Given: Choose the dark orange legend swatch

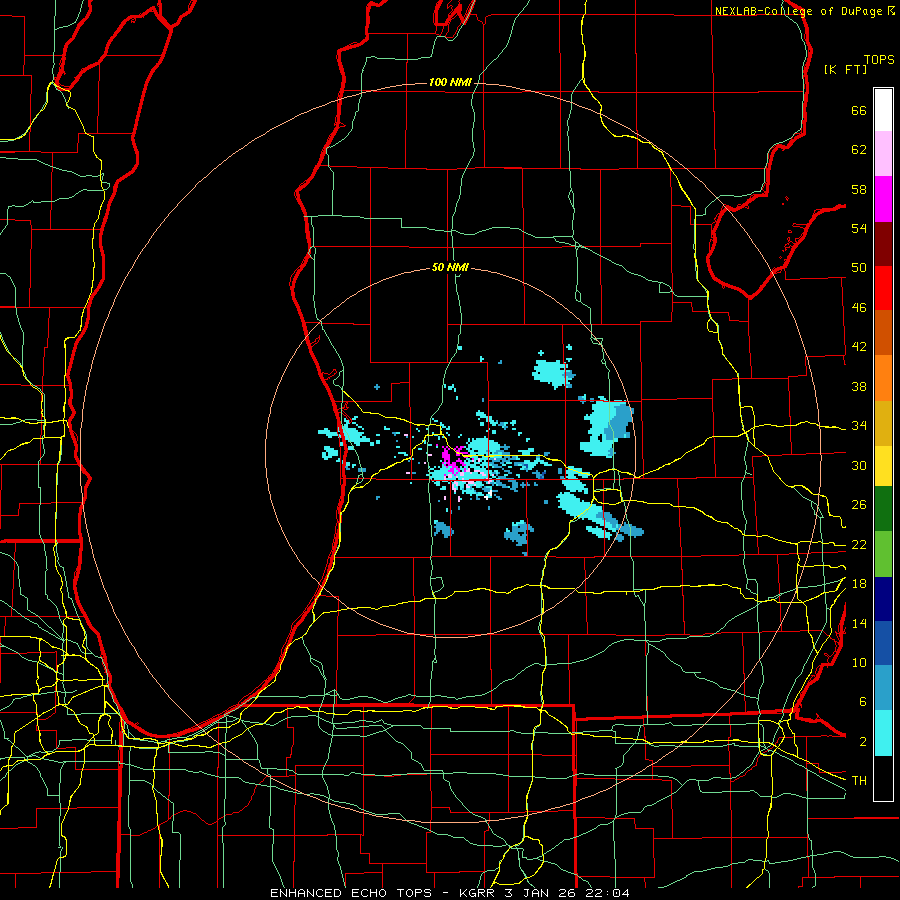Looking at the screenshot, I should (x=883, y=332).
